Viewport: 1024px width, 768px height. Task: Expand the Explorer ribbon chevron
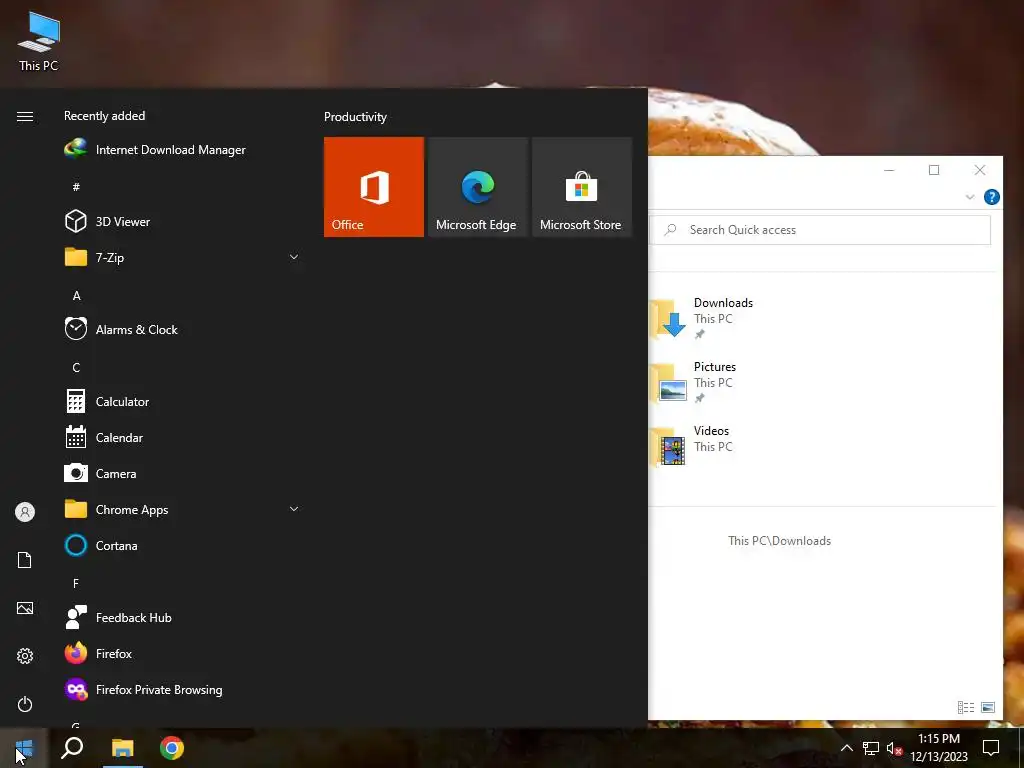pyautogui.click(x=970, y=197)
